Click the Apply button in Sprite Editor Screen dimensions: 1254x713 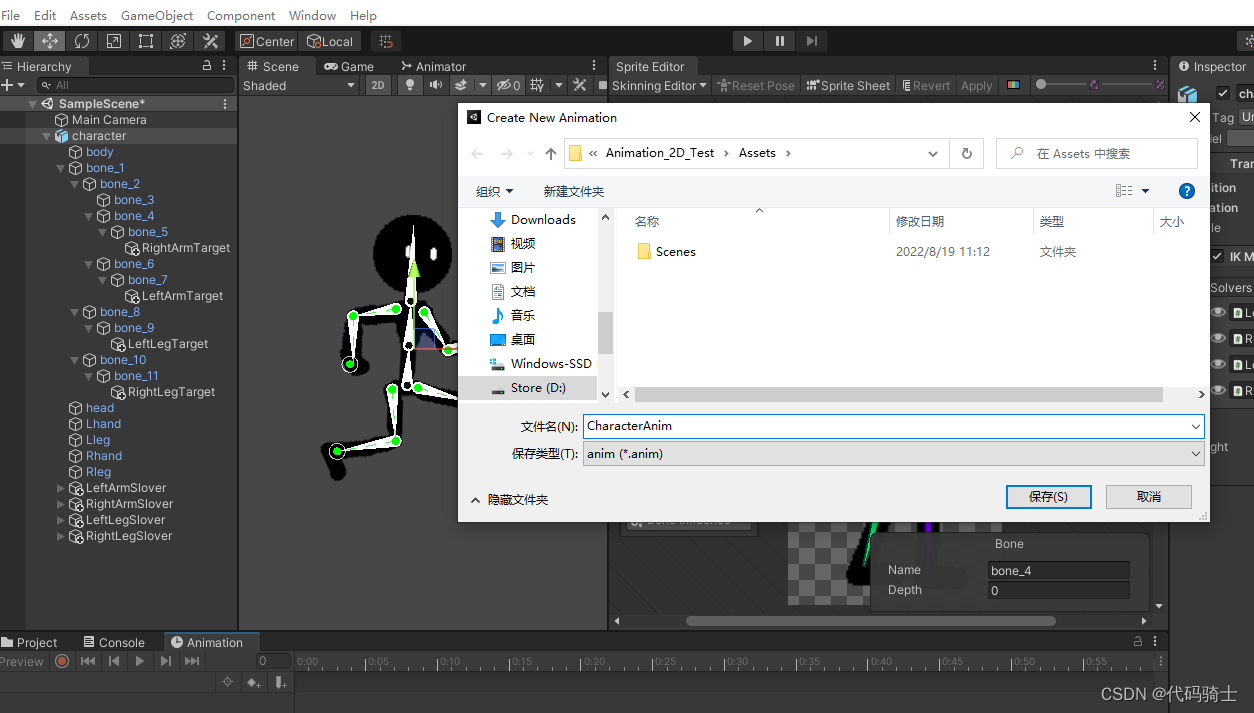click(x=976, y=85)
